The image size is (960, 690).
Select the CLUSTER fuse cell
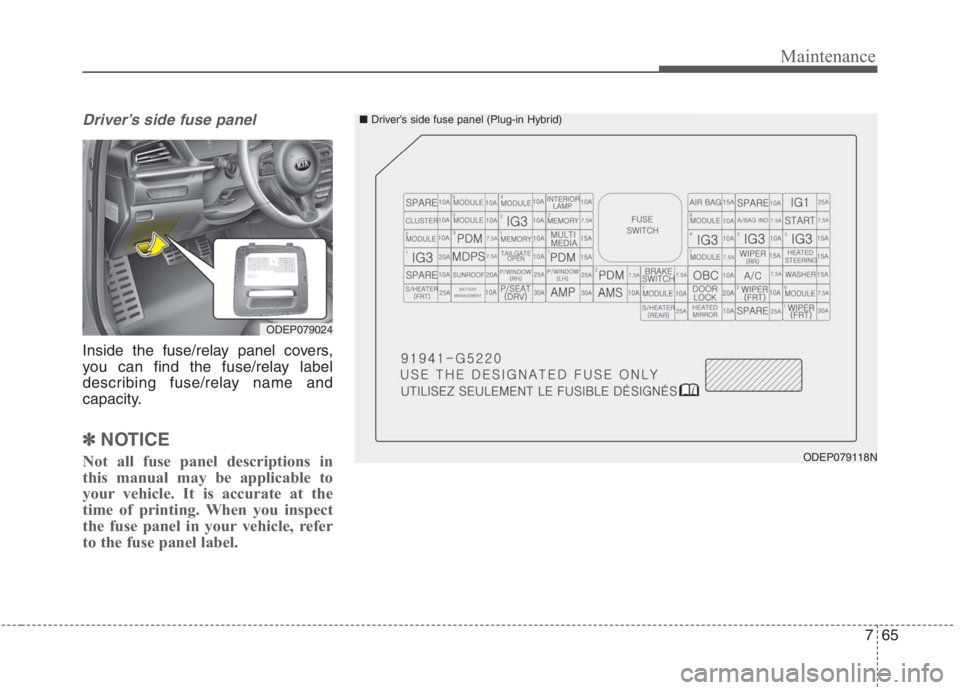click(420, 220)
